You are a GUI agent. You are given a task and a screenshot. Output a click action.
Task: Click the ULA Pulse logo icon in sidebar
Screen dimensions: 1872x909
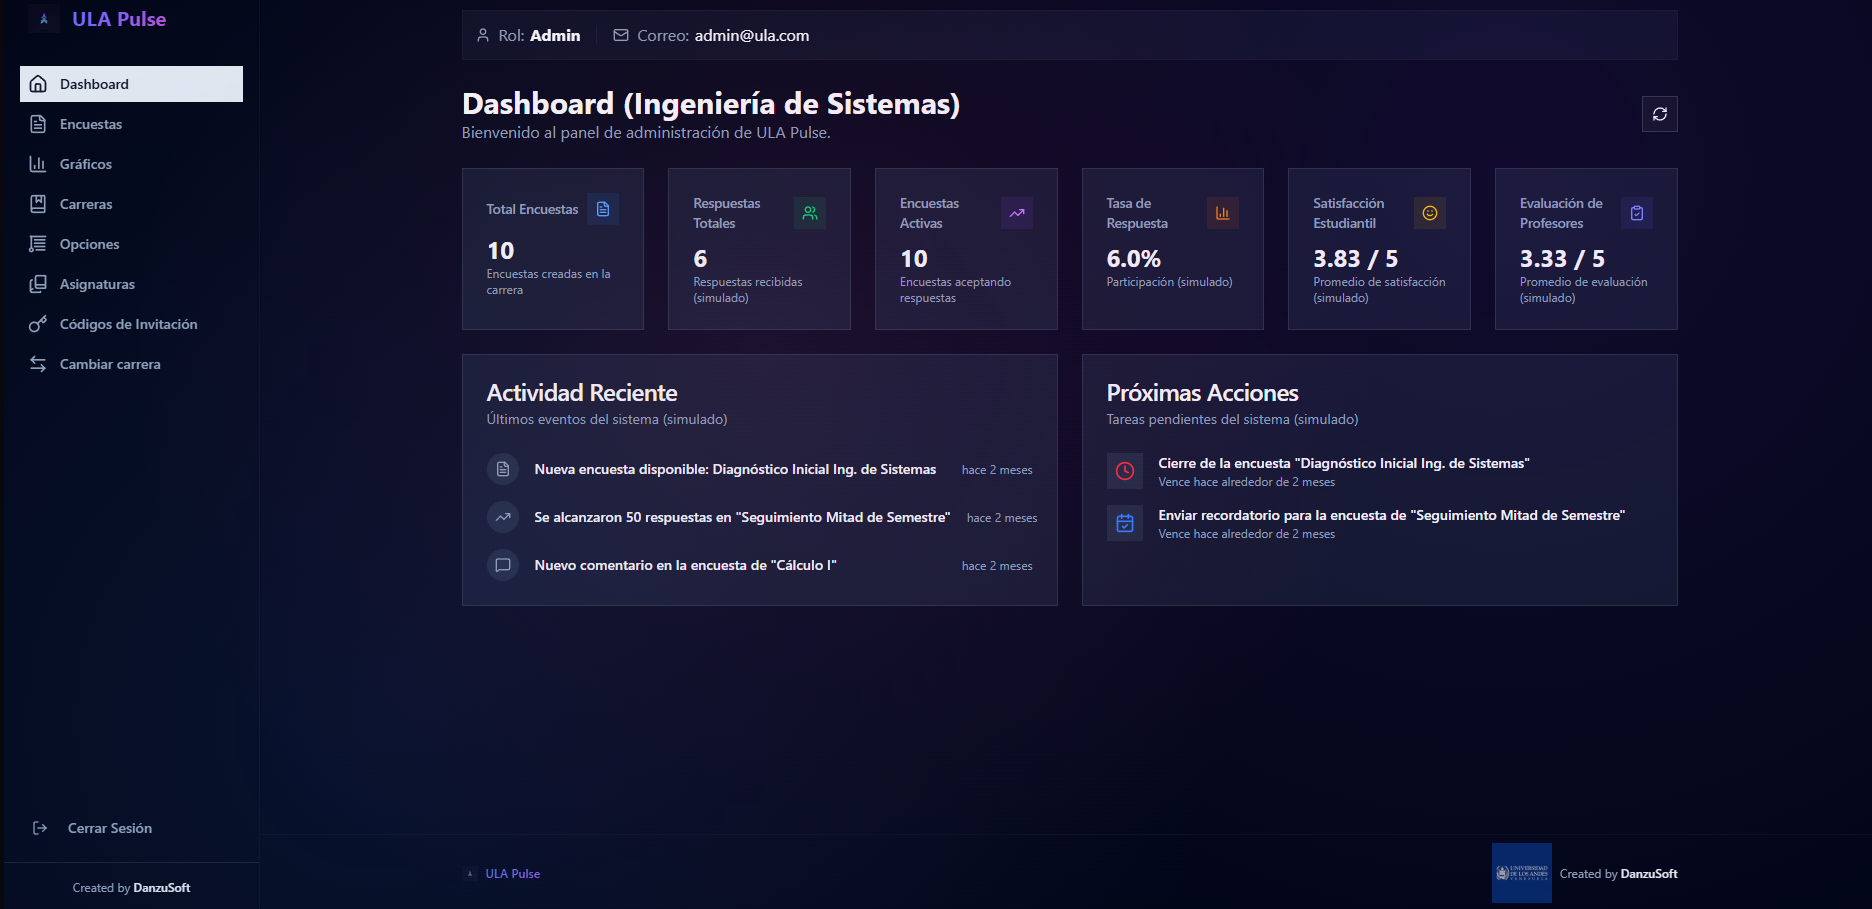click(44, 19)
